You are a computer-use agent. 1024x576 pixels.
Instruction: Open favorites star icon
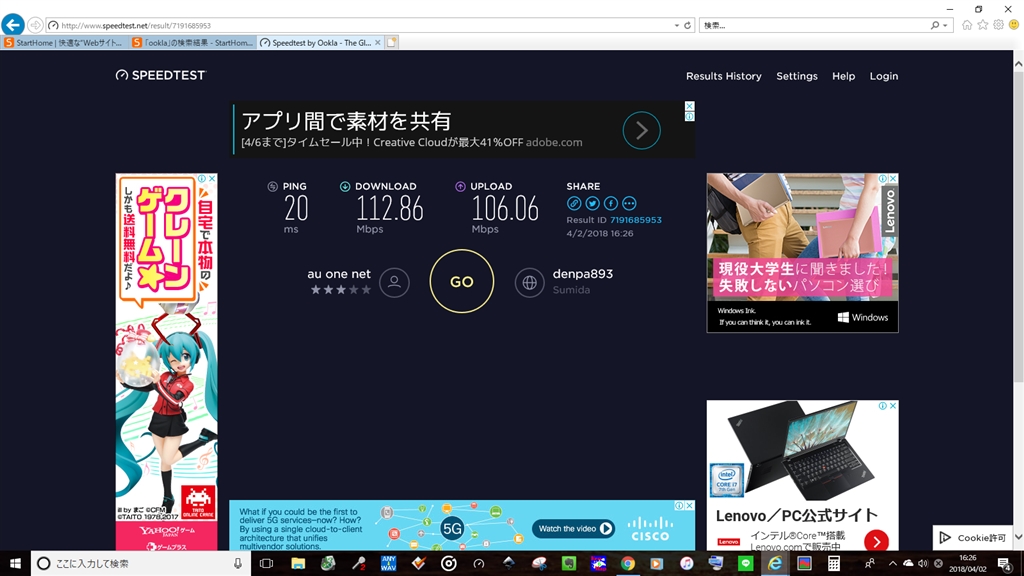pyautogui.click(x=983, y=25)
